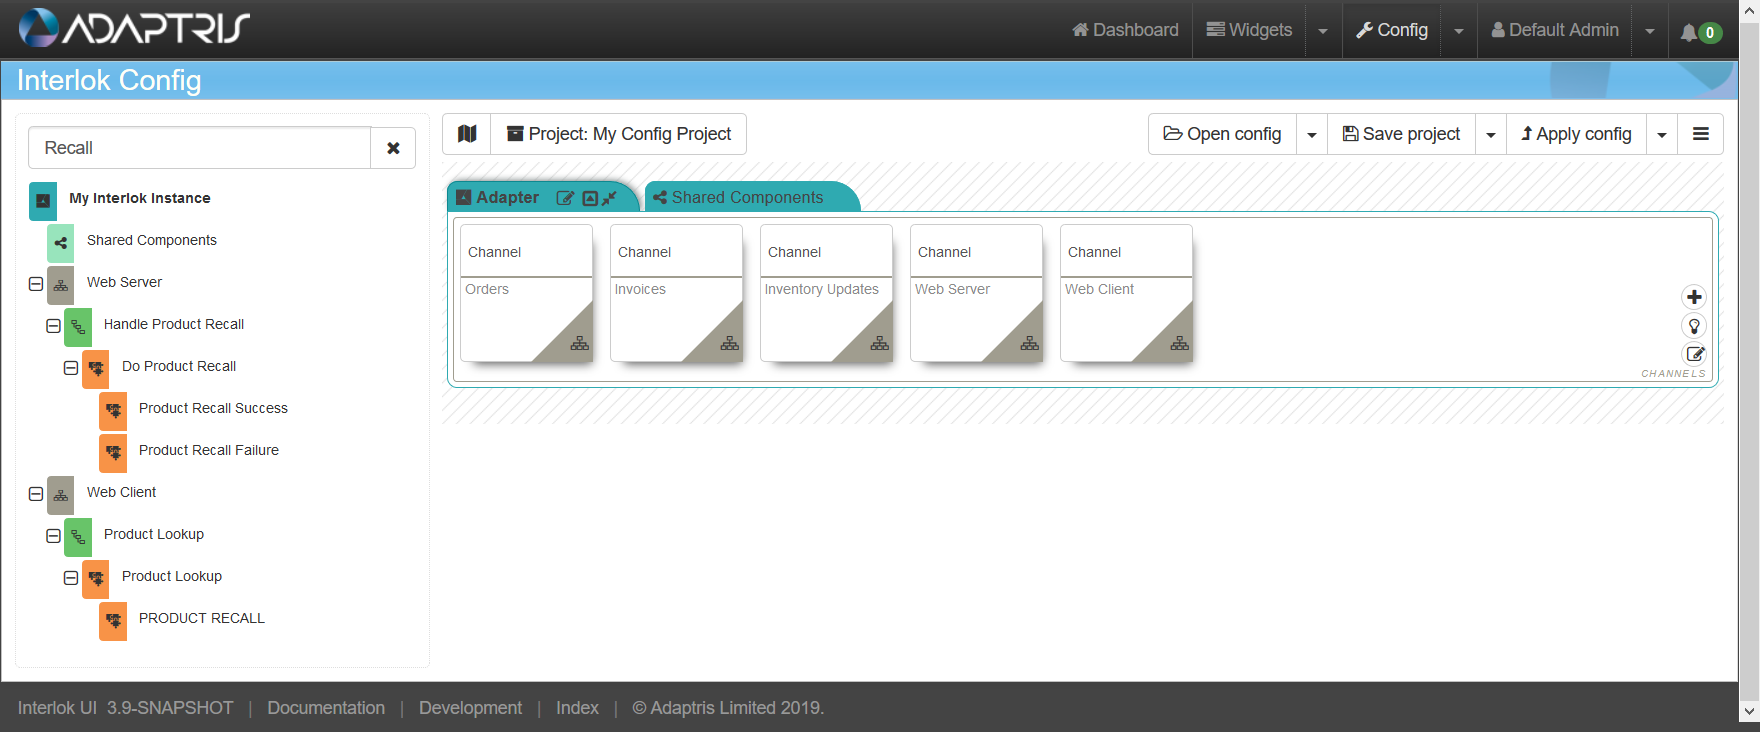The width and height of the screenshot is (1760, 732).
Task: Click the My Interlok Instance adapter icon
Action: pyautogui.click(x=43, y=201)
